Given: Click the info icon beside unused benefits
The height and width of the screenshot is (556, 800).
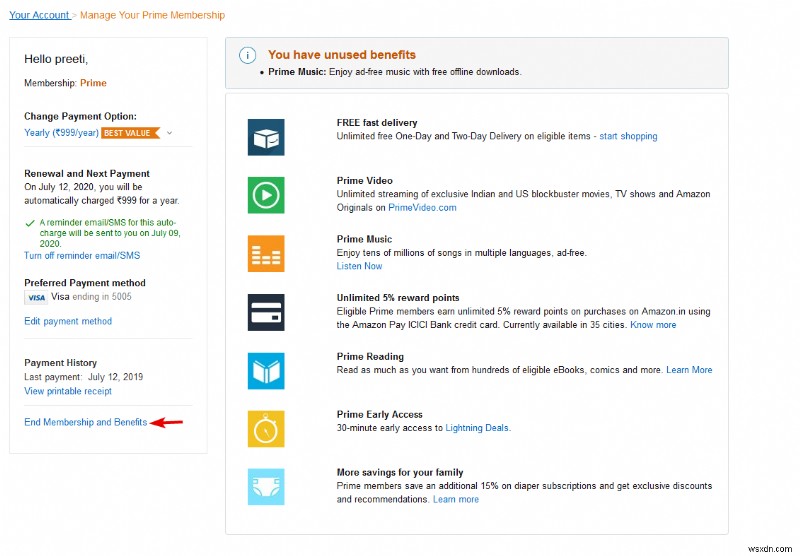Looking at the screenshot, I should coord(247,55).
